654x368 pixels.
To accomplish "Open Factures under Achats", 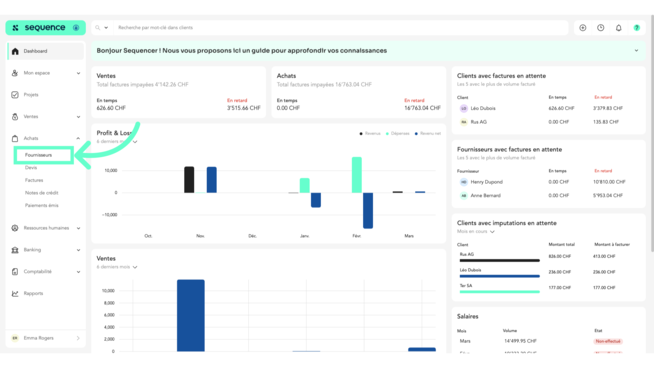I will pos(34,180).
